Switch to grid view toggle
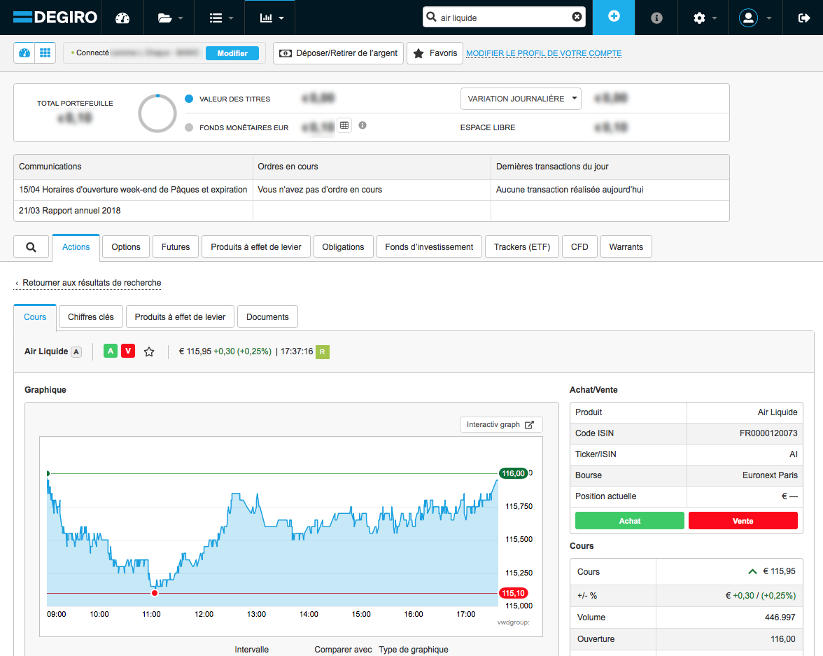The image size is (823, 656). point(45,53)
